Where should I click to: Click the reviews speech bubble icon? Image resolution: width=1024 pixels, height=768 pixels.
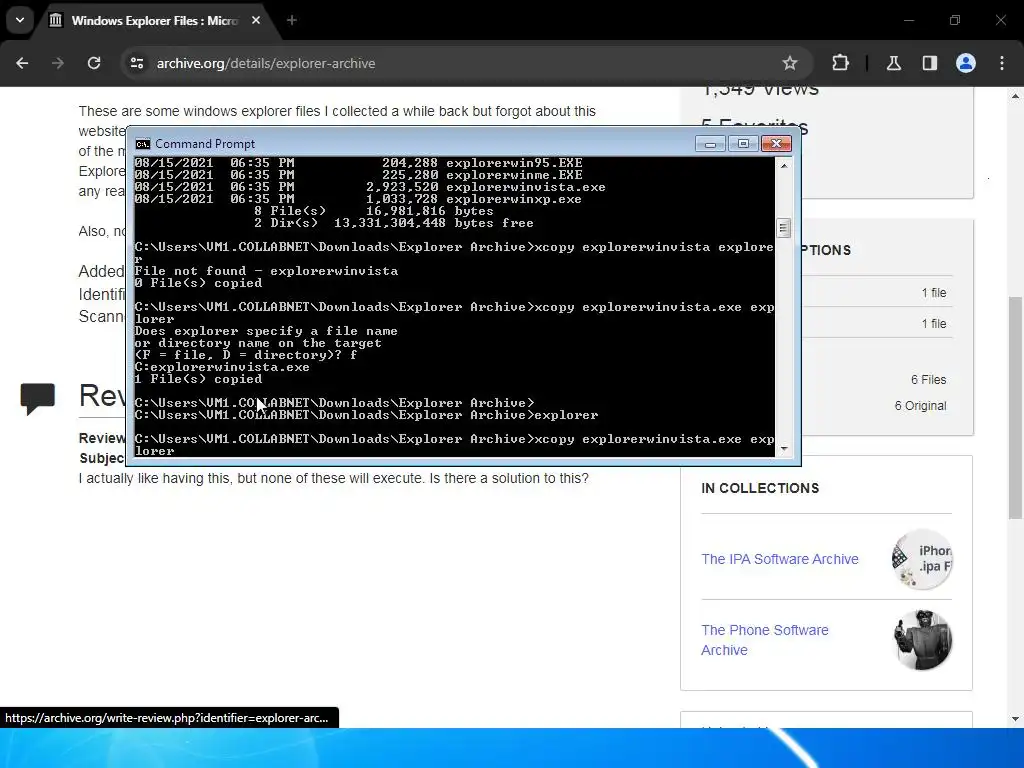(38, 399)
